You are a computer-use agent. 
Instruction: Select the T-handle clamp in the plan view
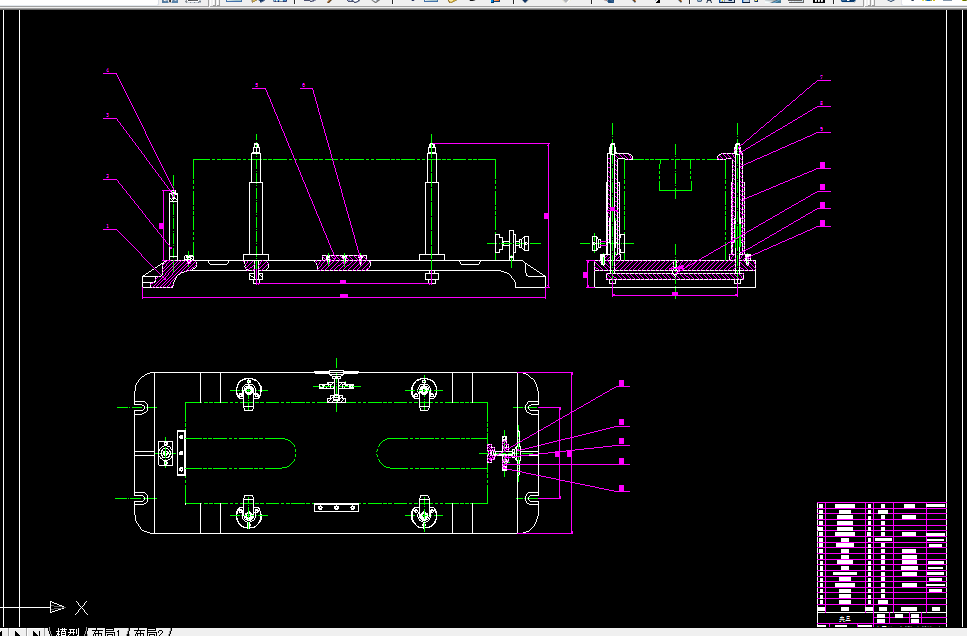pyautogui.click(x=336, y=384)
